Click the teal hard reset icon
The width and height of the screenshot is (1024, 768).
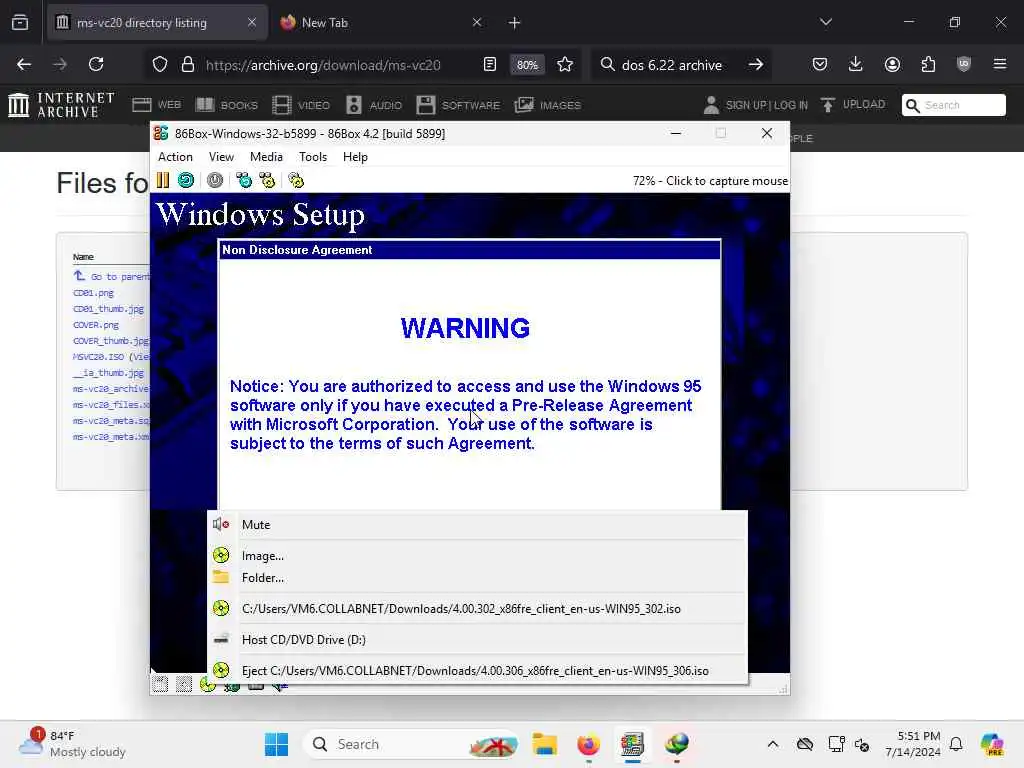[186, 180]
